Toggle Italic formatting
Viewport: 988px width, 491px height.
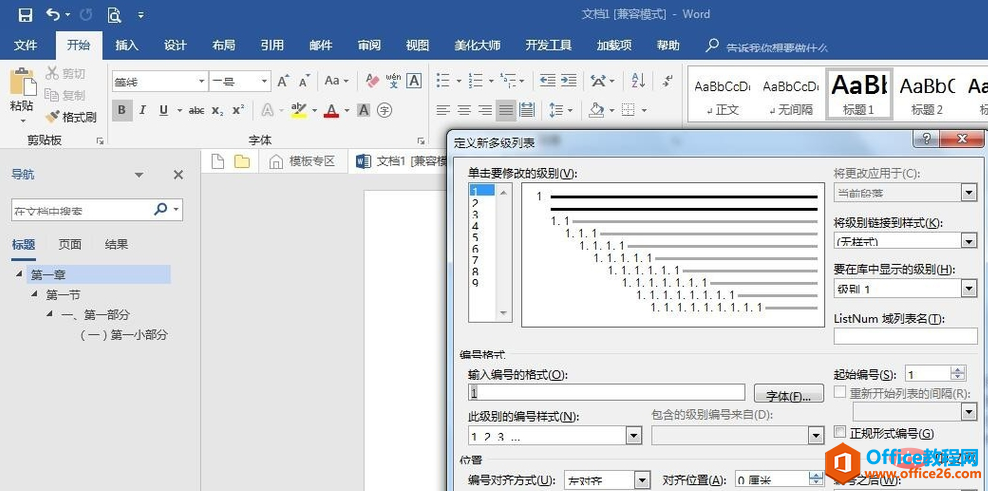click(x=142, y=110)
